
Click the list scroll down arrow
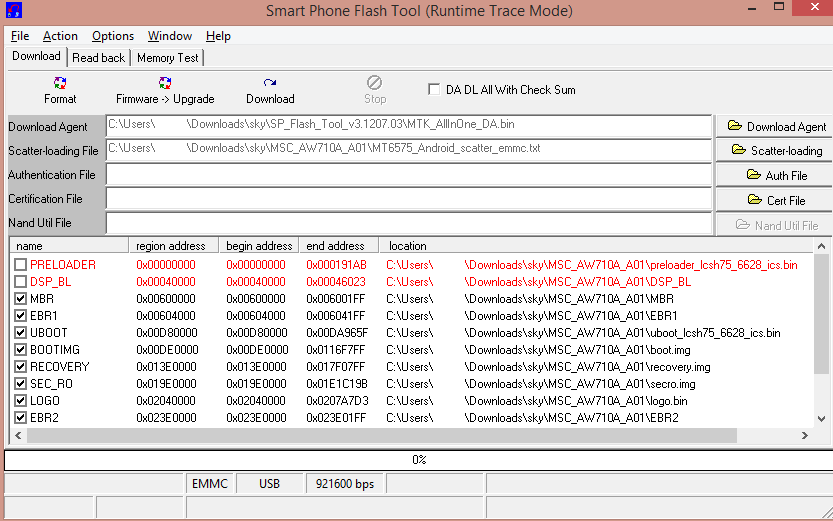tap(821, 419)
